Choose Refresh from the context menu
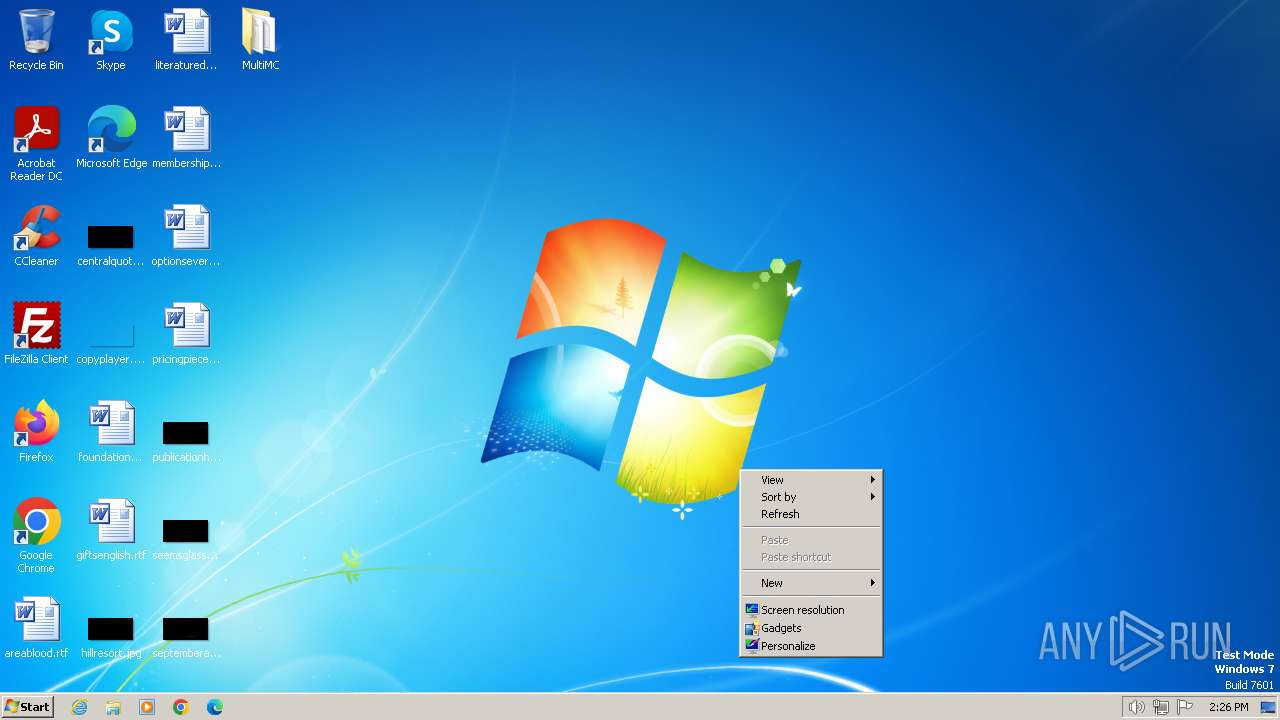Image resolution: width=1280 pixels, height=720 pixels. [811, 514]
